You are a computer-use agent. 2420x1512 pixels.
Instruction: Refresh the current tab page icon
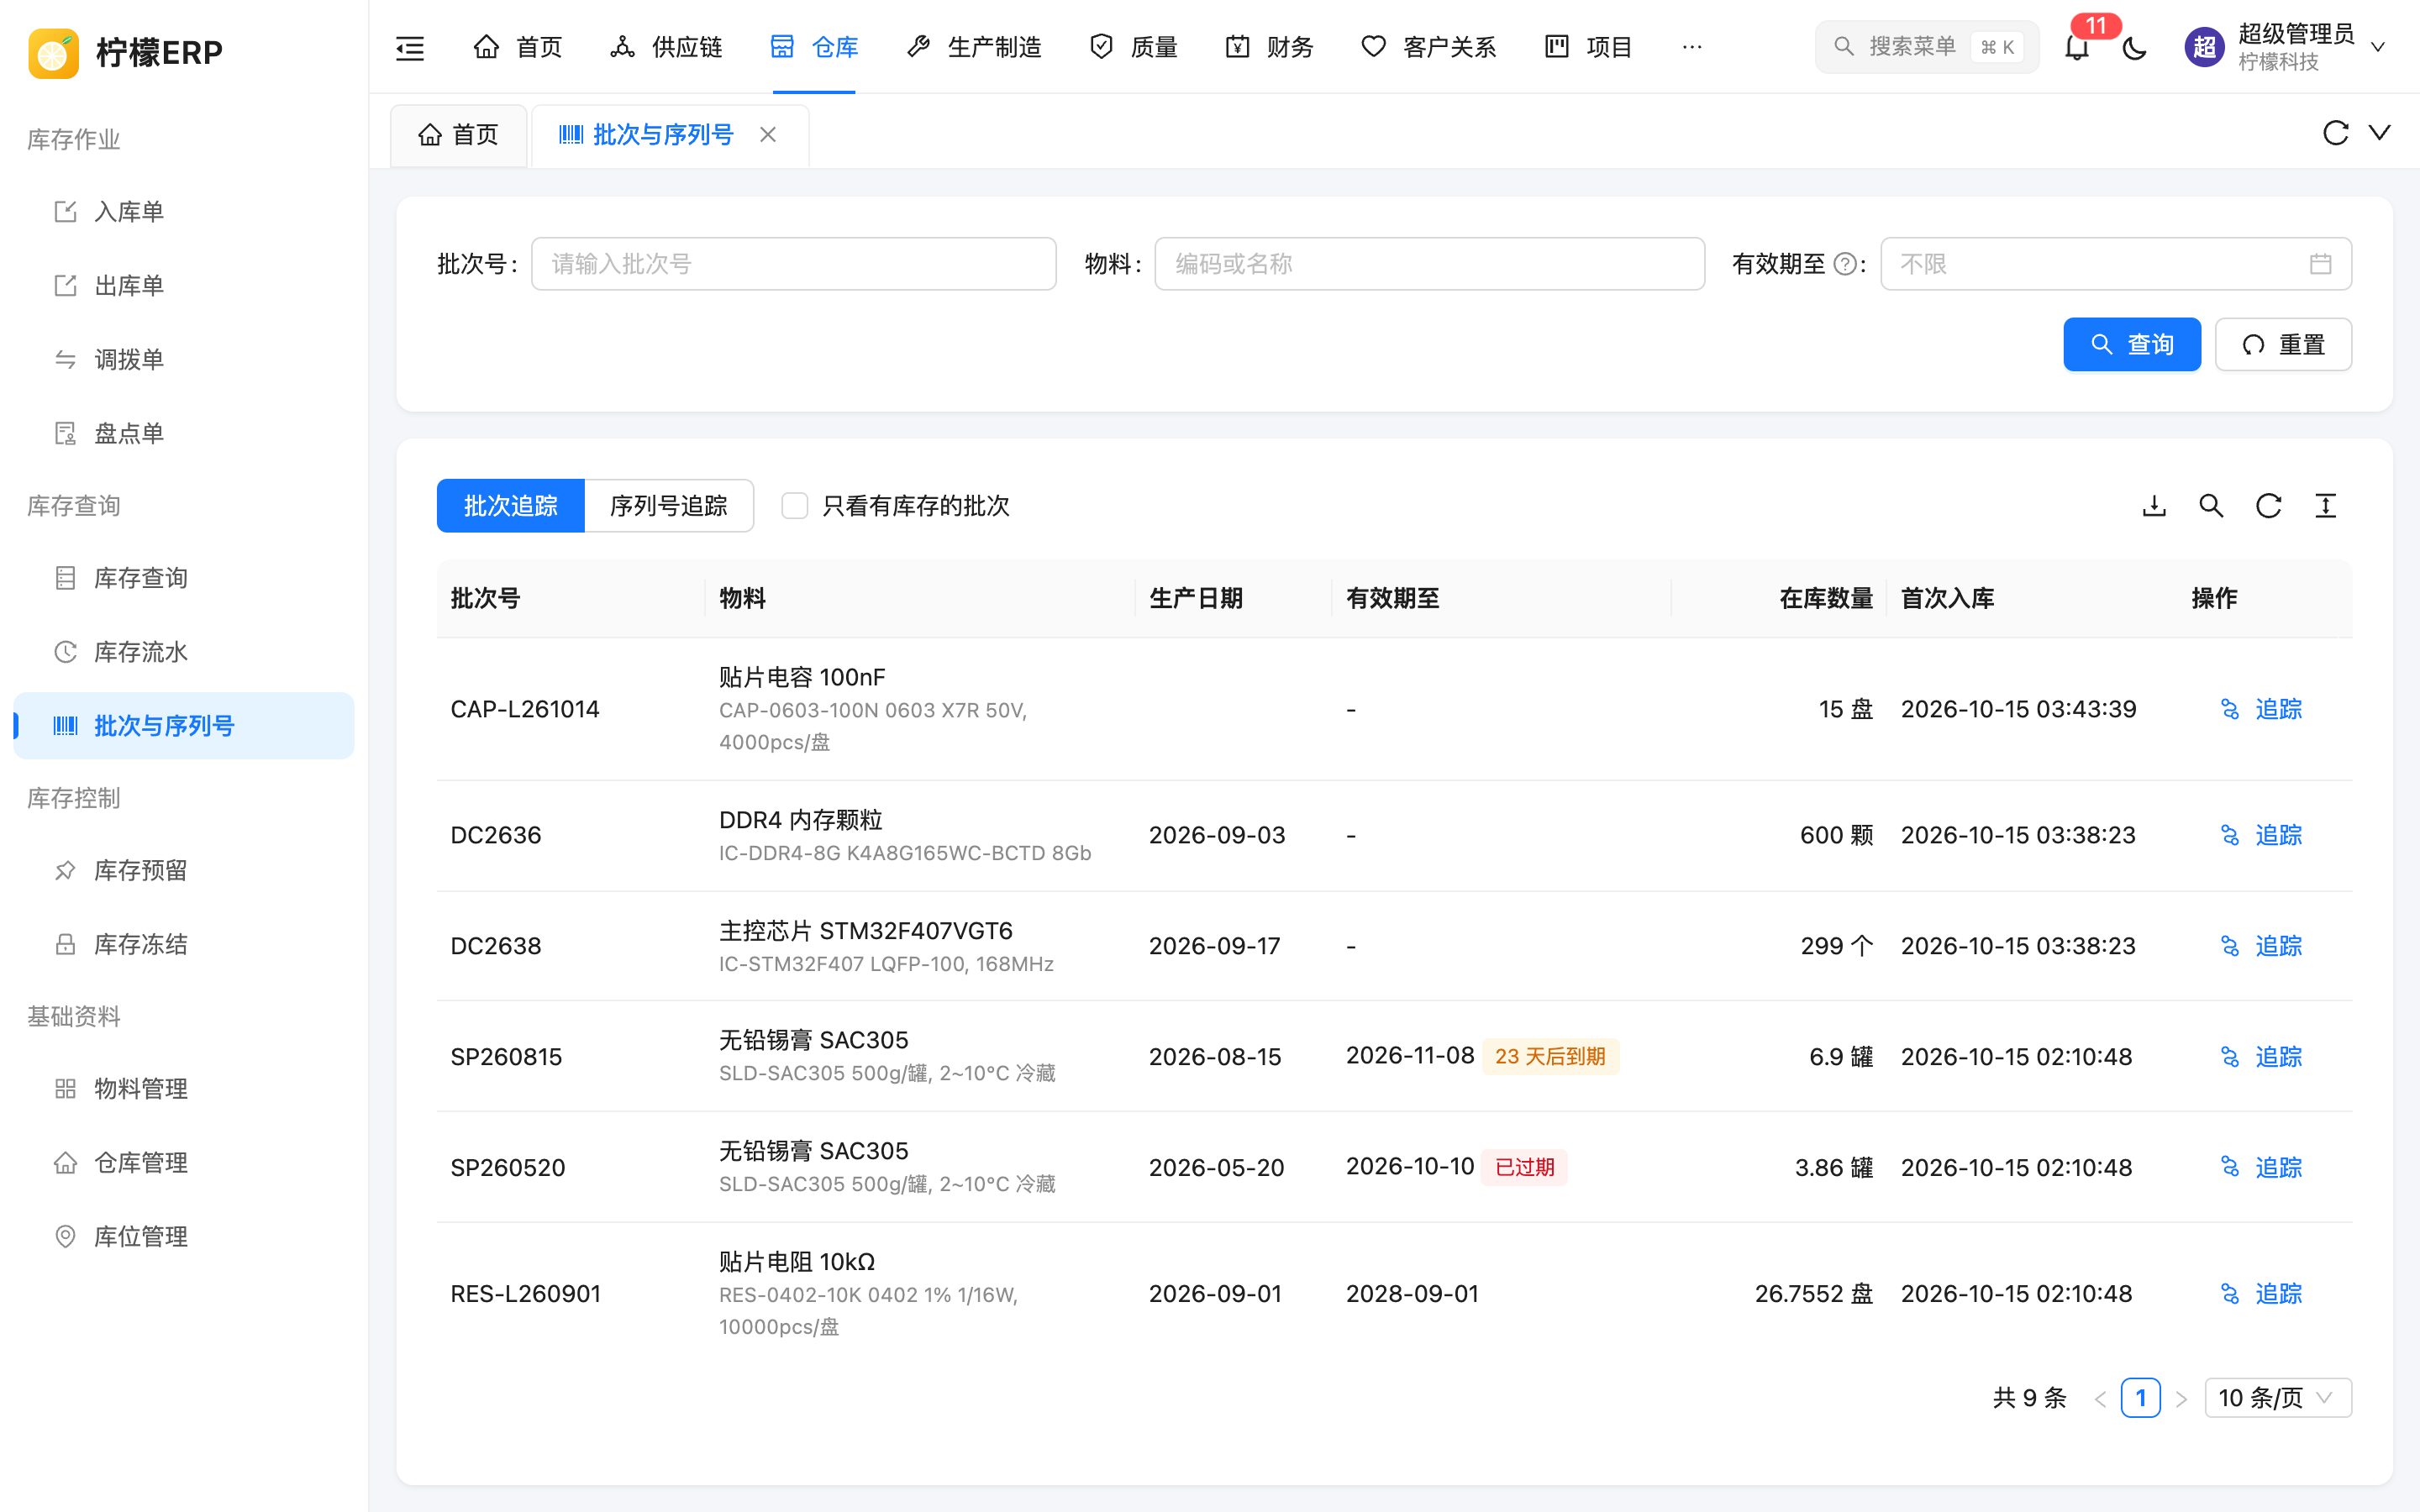(x=2335, y=133)
